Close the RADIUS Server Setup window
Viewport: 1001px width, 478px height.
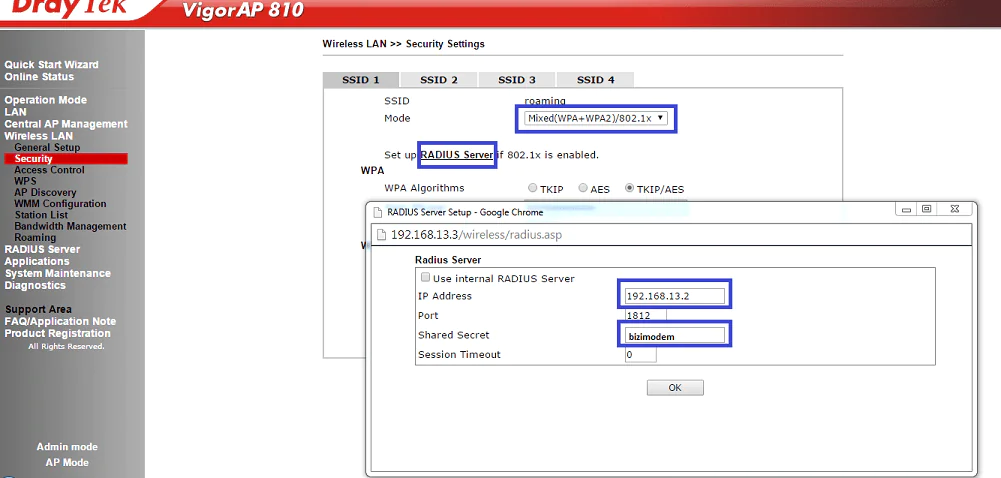tap(954, 209)
